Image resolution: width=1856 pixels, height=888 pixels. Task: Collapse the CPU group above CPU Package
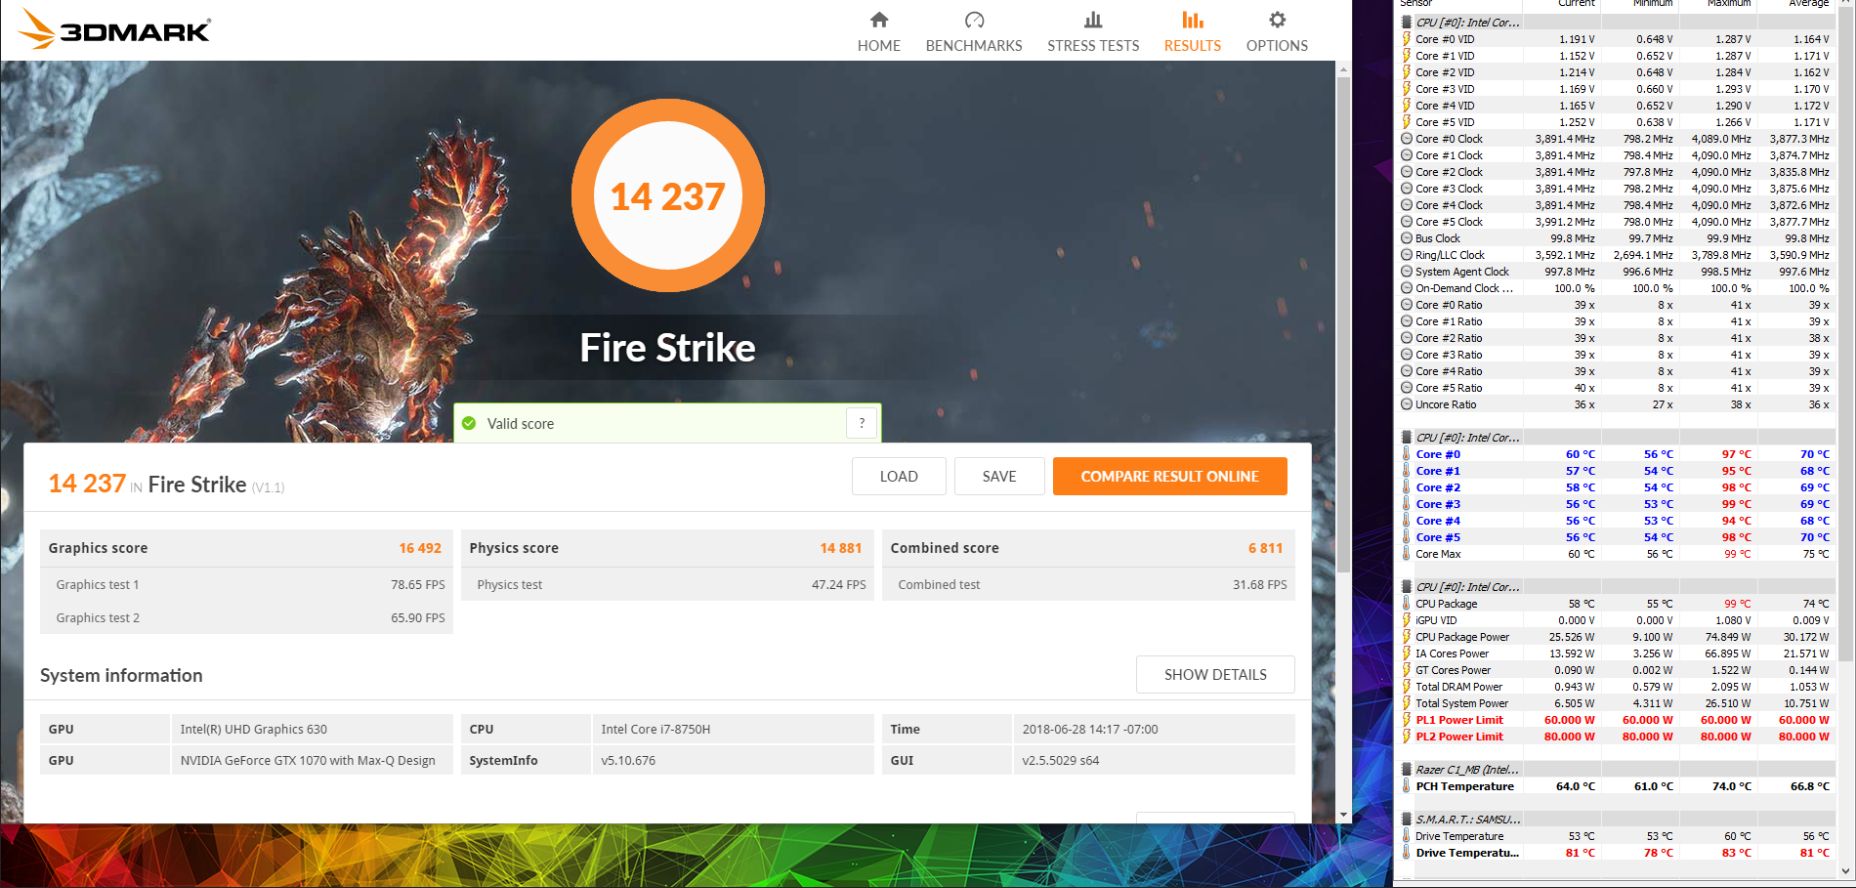click(x=1407, y=587)
